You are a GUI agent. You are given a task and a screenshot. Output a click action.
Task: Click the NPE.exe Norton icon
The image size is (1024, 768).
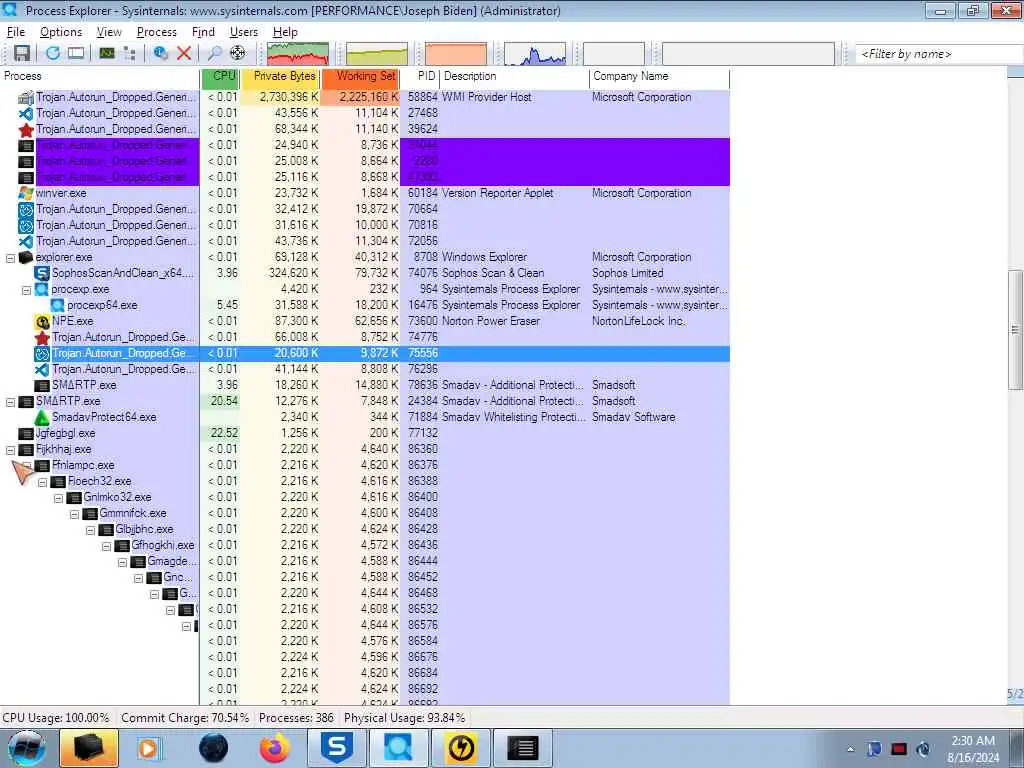point(42,321)
